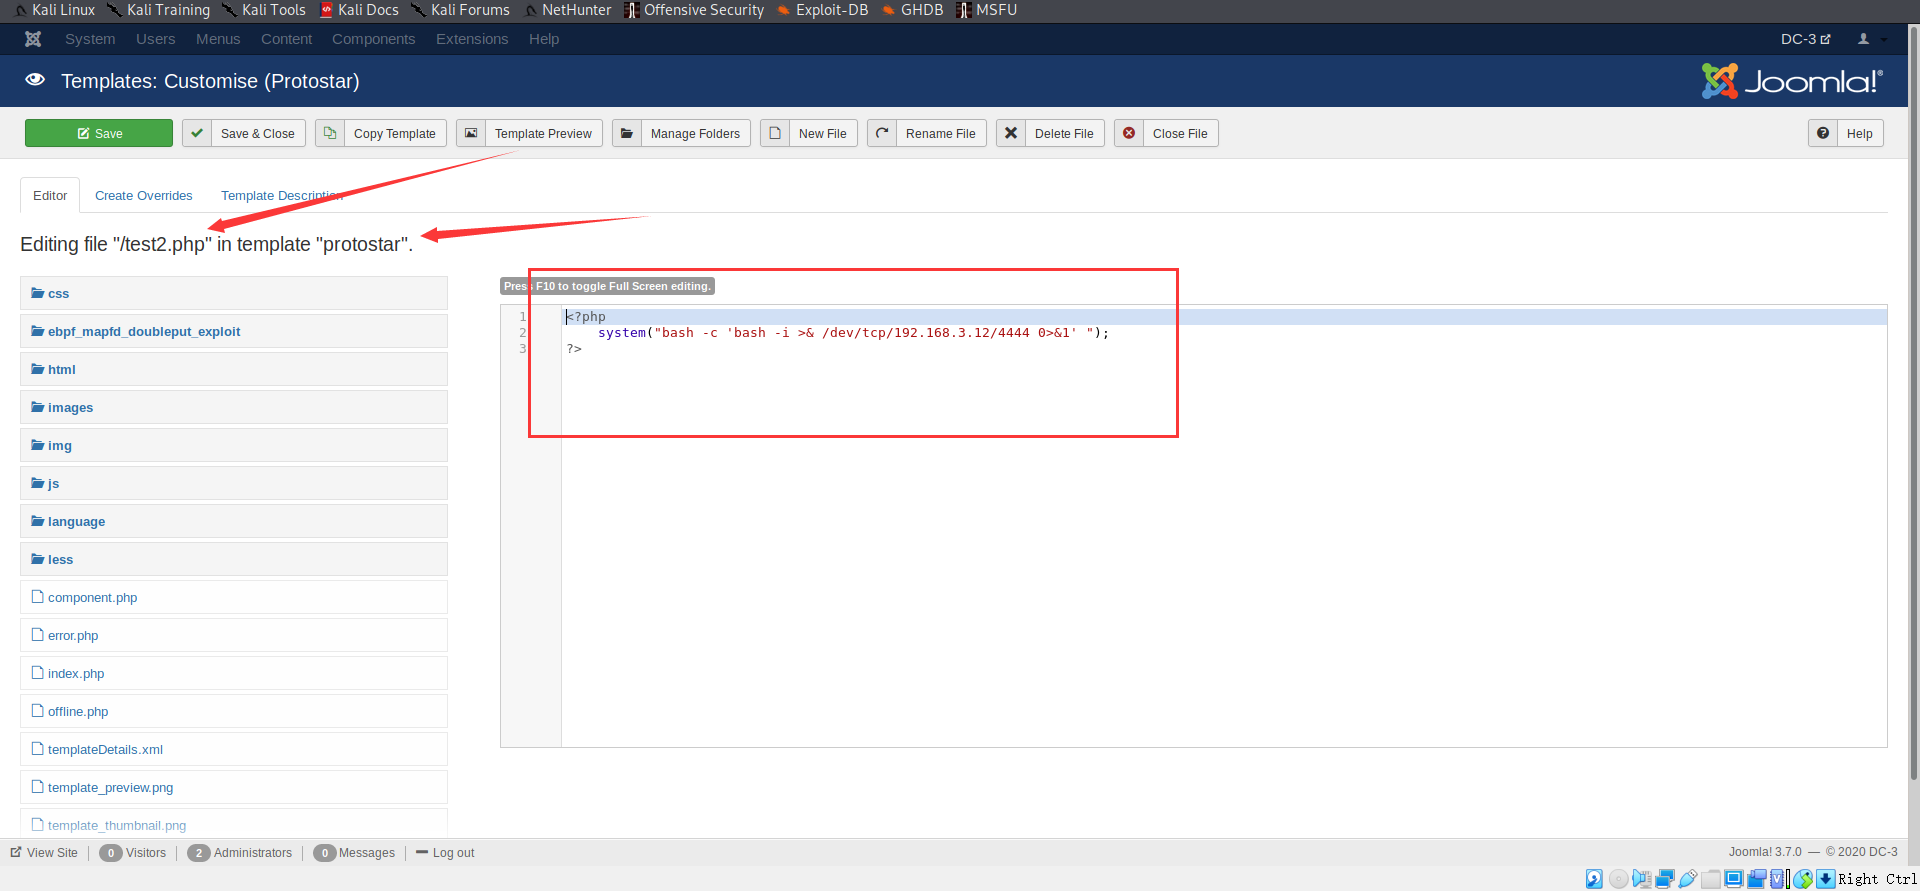Open GHDB bookmark
The height and width of the screenshot is (891, 1920).
[912, 10]
